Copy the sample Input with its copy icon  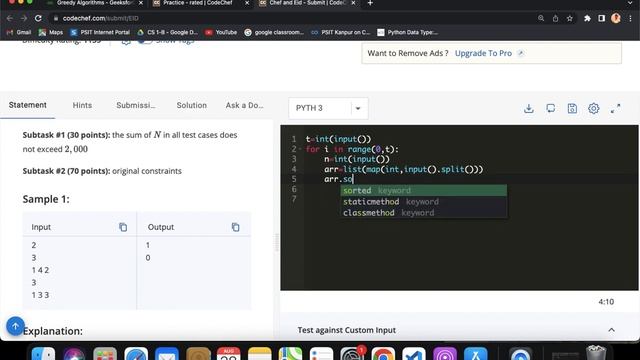(x=123, y=227)
